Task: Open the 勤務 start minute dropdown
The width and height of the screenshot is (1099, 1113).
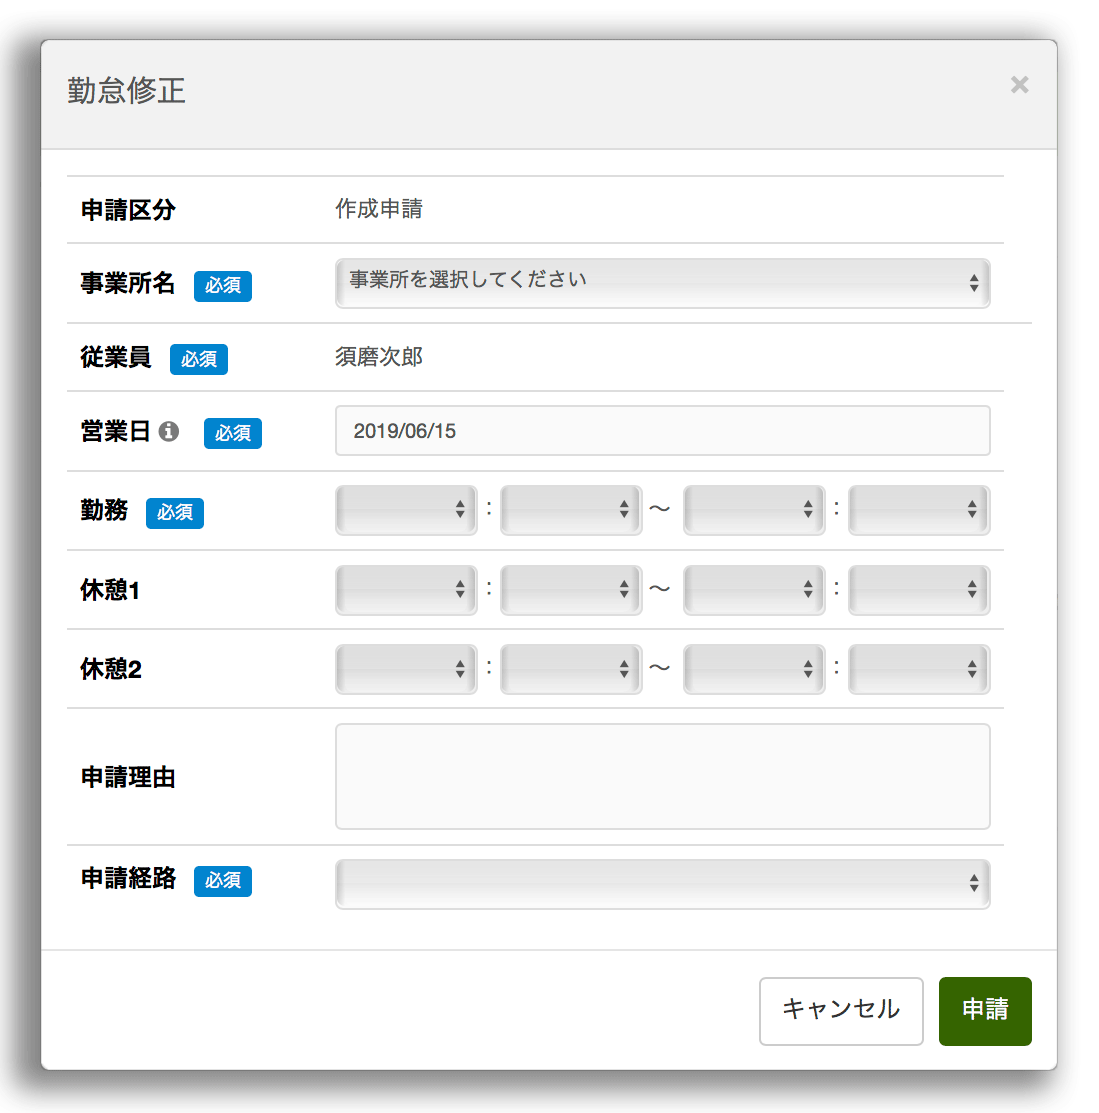Action: tap(570, 510)
